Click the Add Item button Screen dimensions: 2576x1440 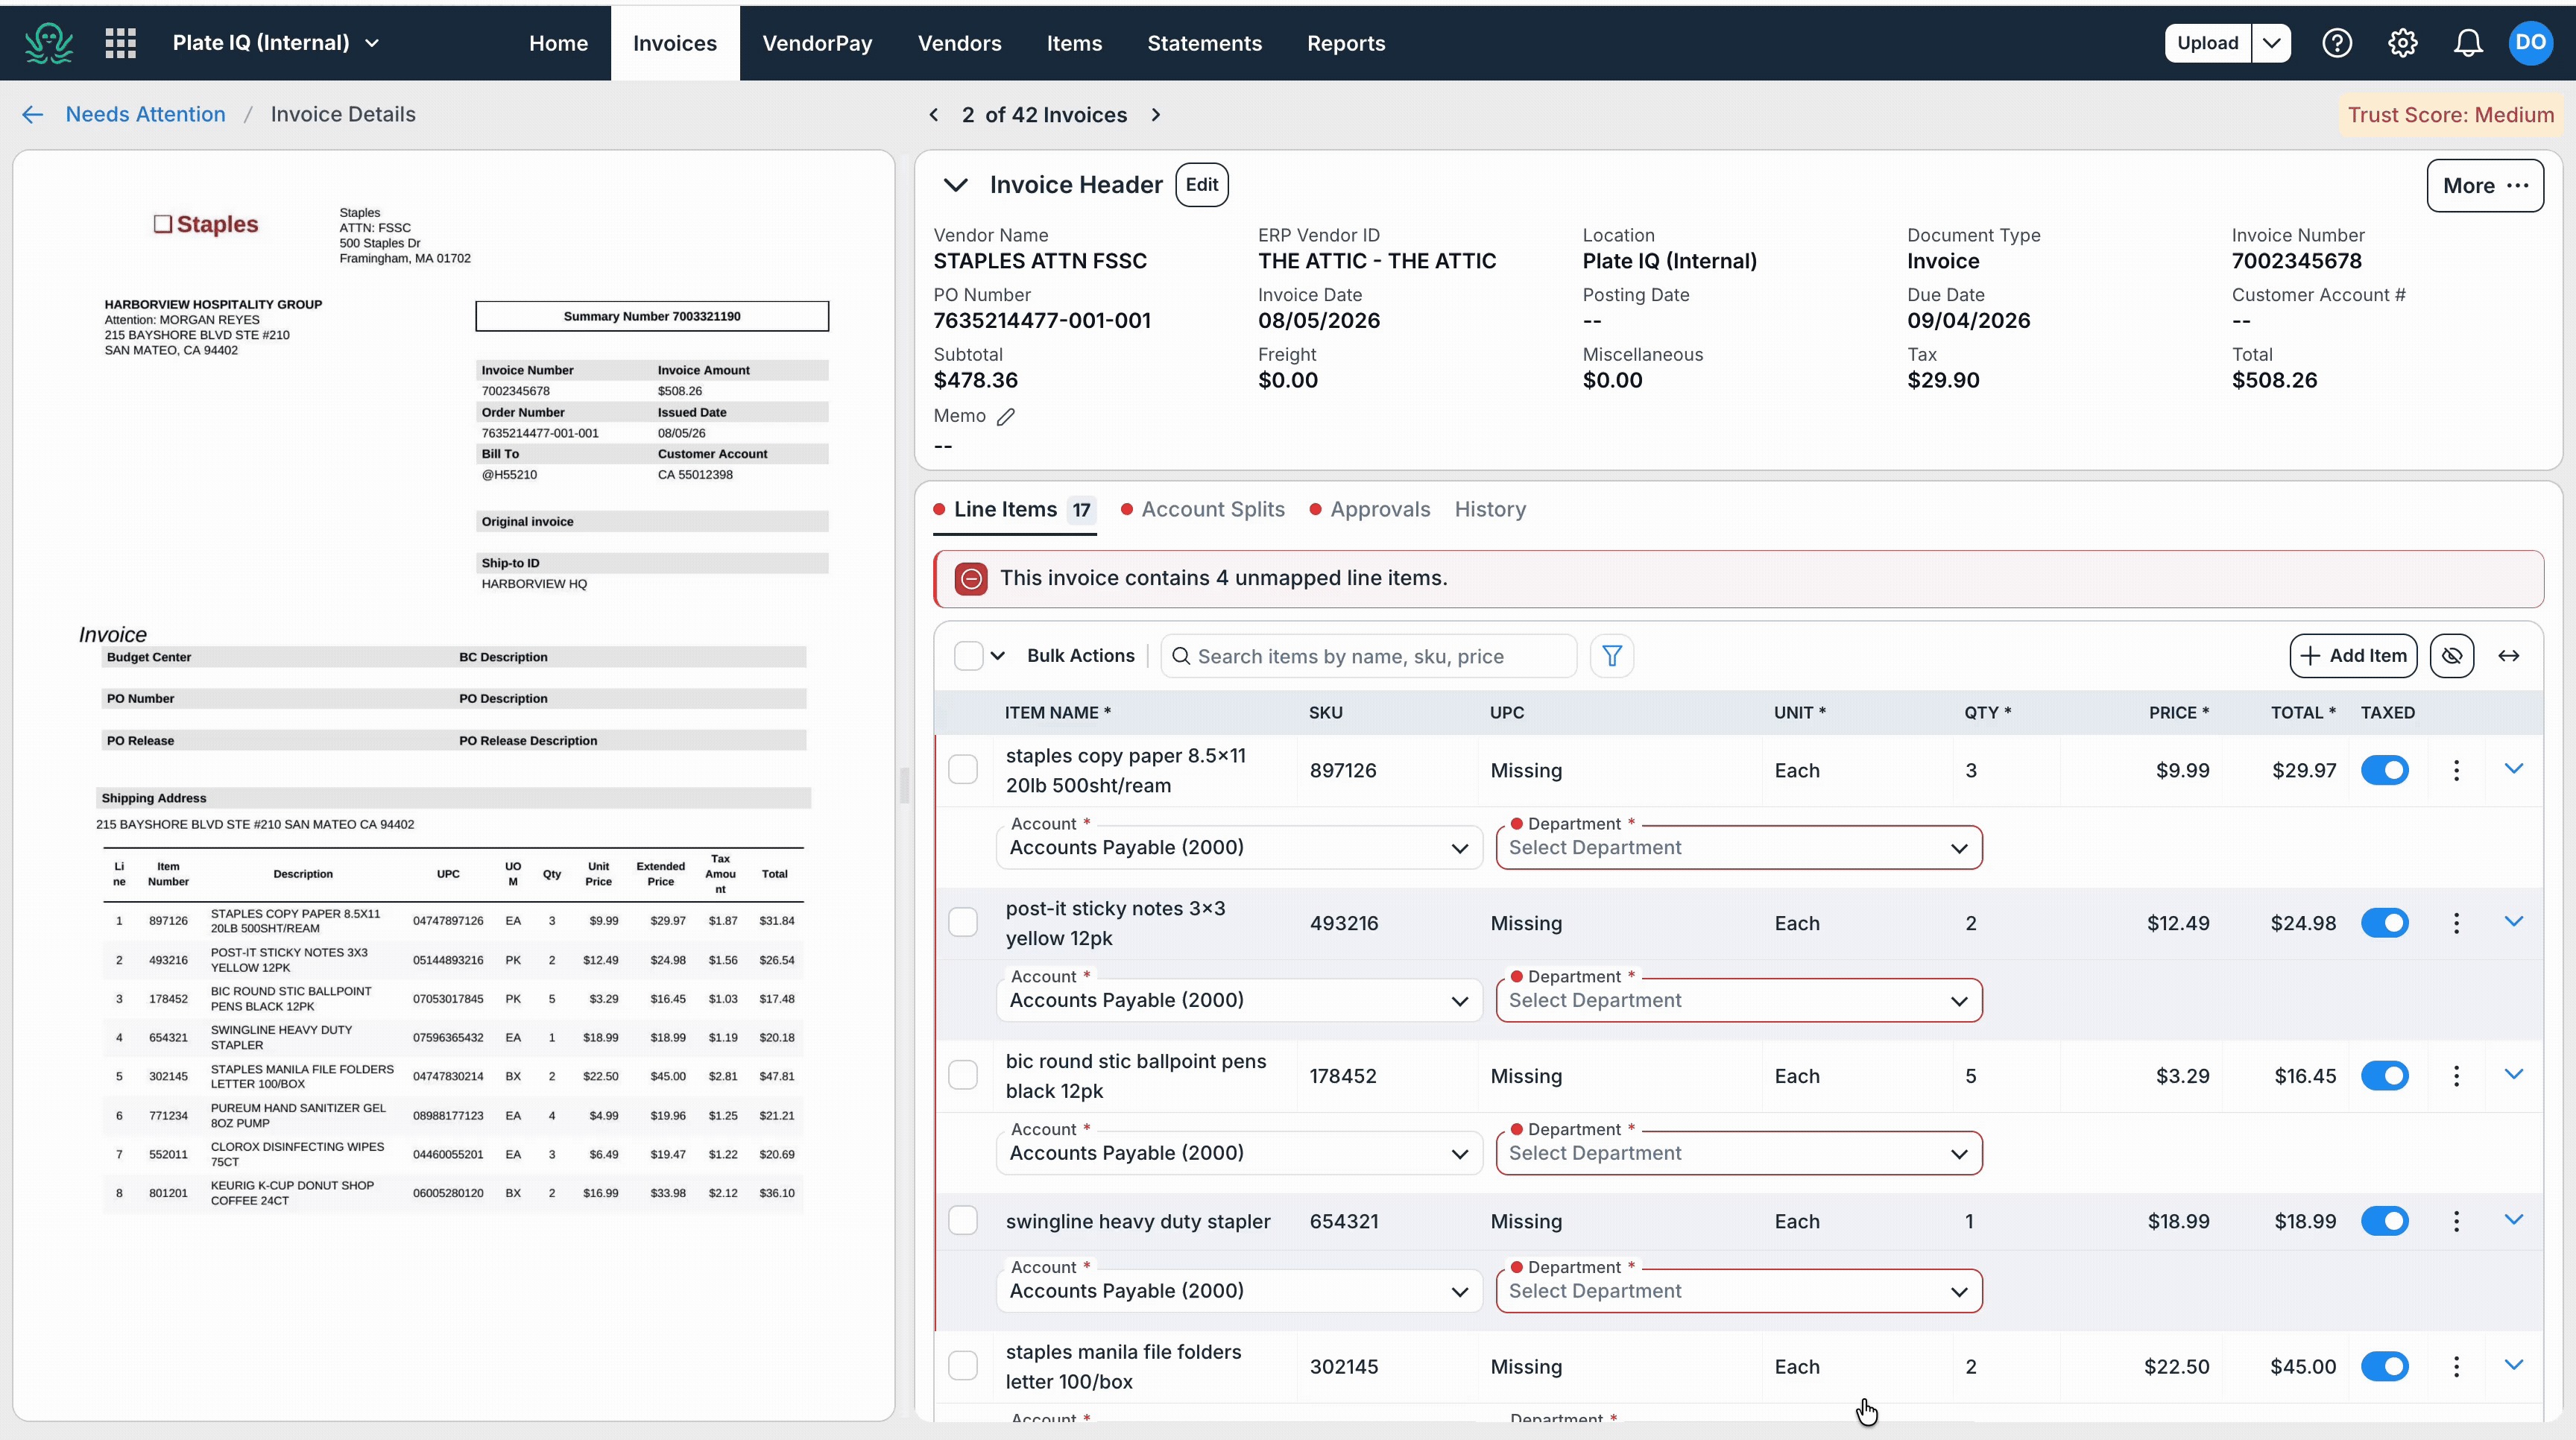pos(2353,656)
